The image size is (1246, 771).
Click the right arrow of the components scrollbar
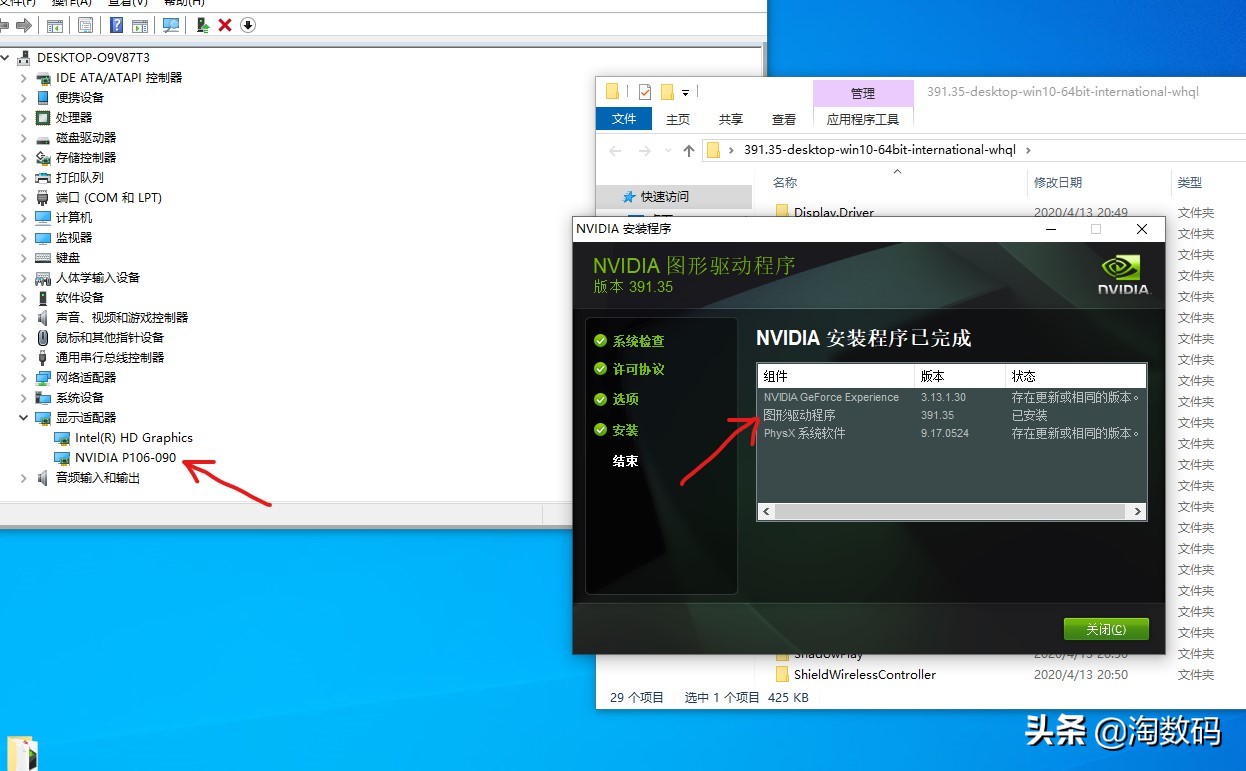(x=1140, y=511)
